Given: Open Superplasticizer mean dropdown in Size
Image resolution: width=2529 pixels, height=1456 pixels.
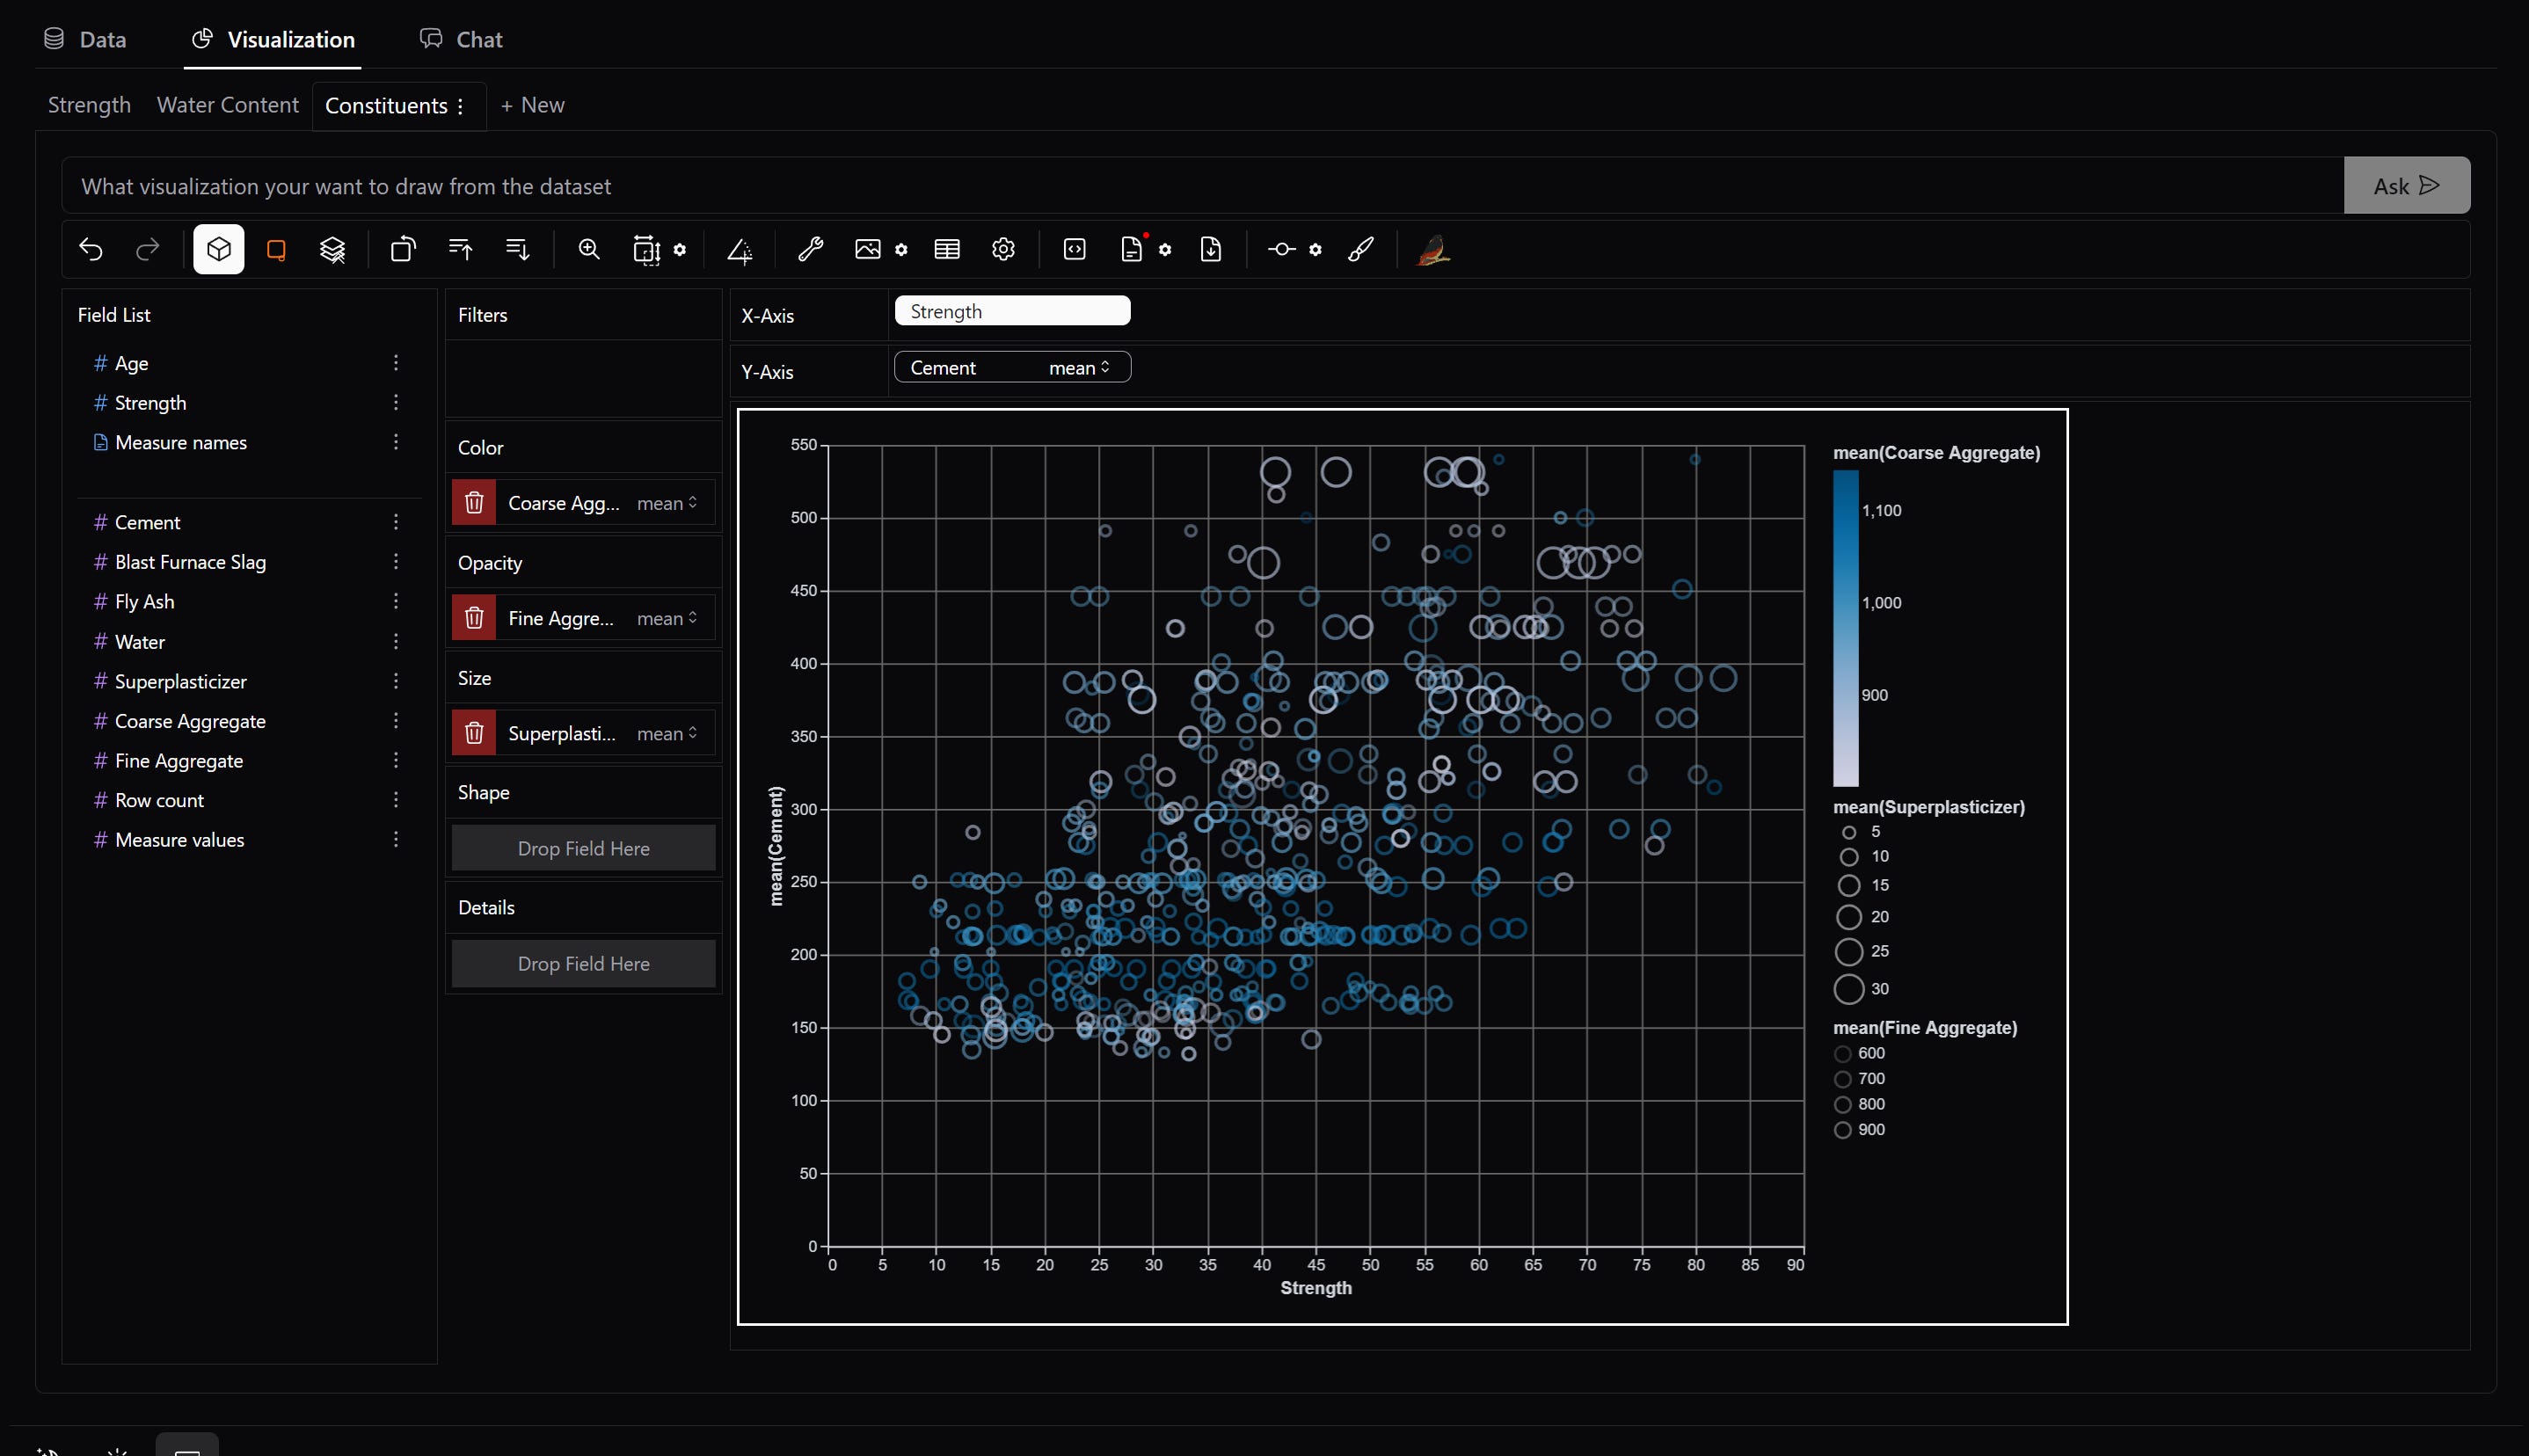Looking at the screenshot, I should click(667, 733).
